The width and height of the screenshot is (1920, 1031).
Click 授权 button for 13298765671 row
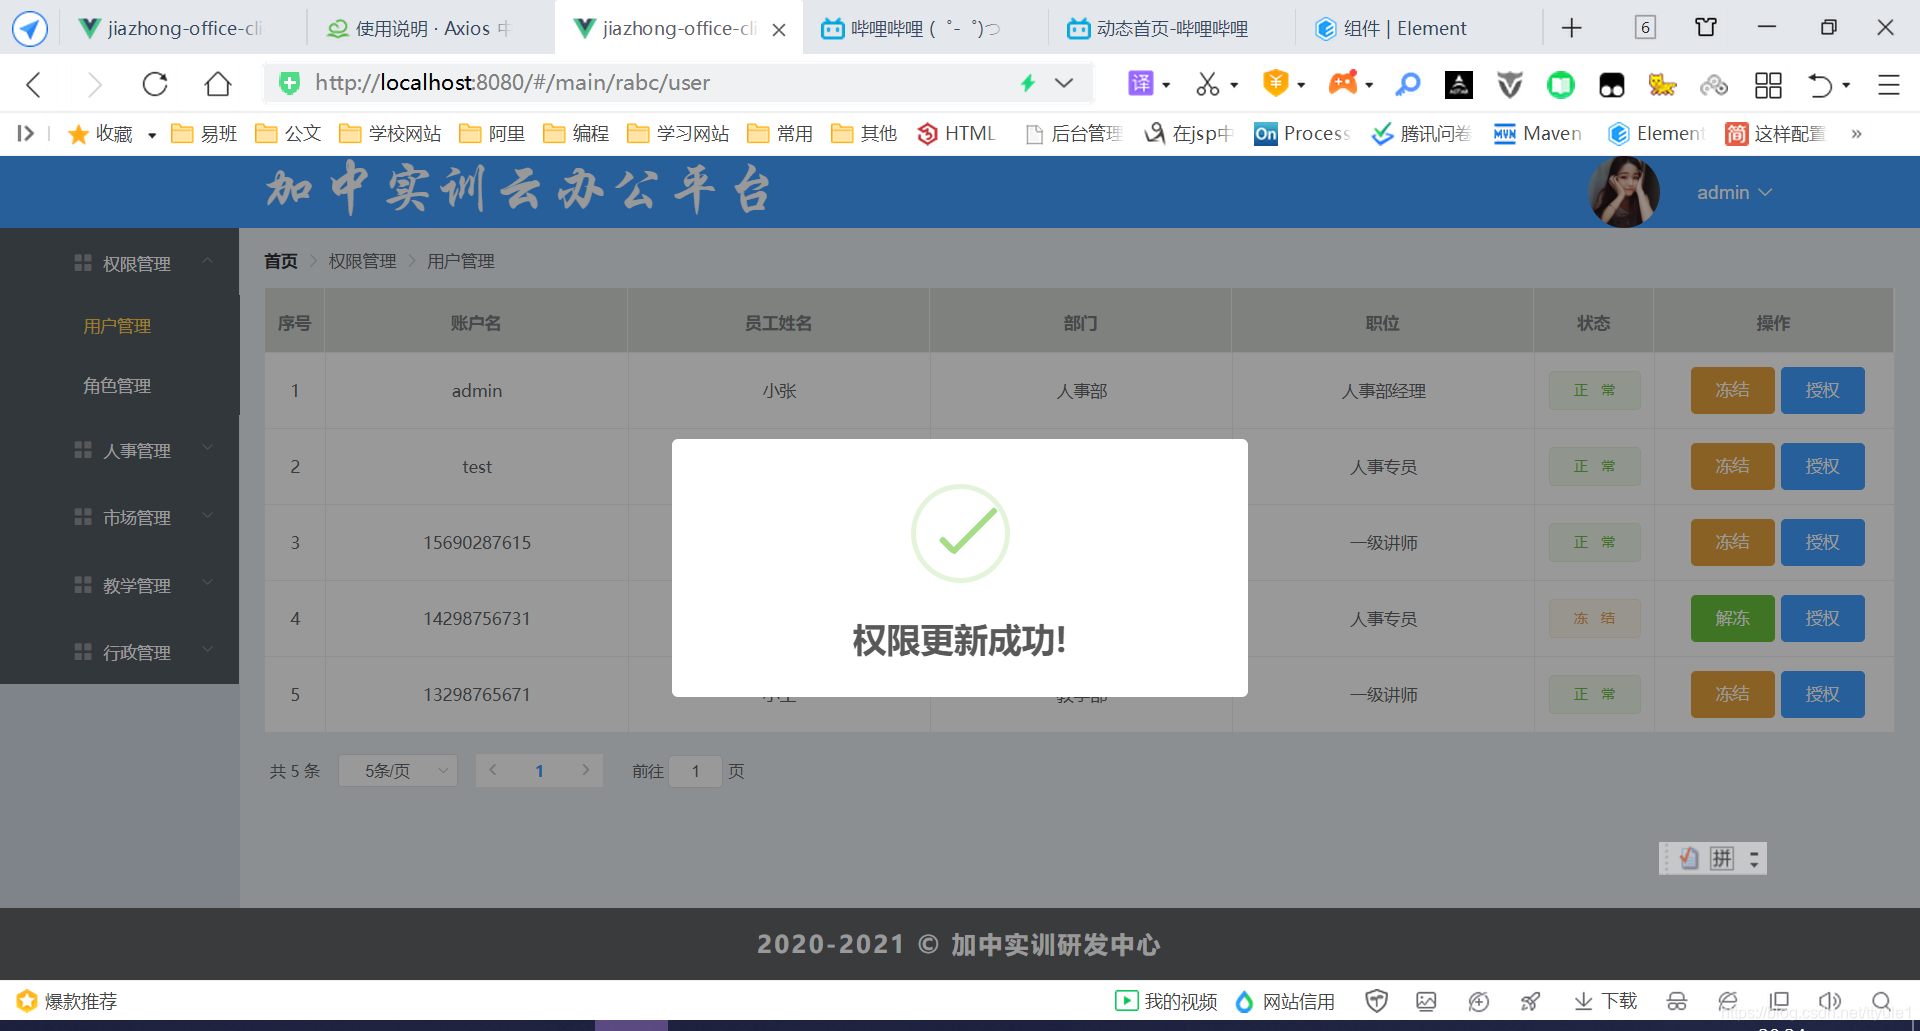pos(1822,694)
